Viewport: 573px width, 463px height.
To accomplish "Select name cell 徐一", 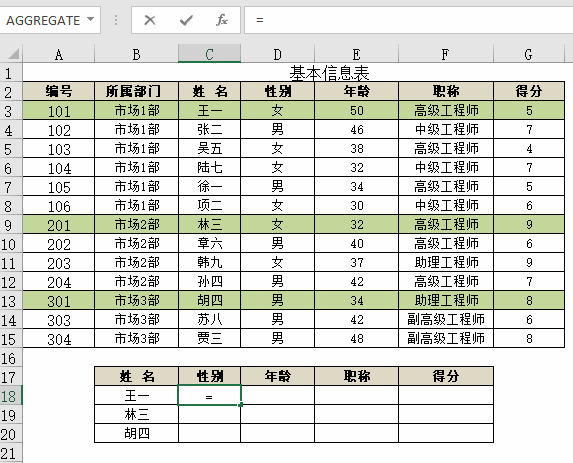I will click(x=209, y=186).
